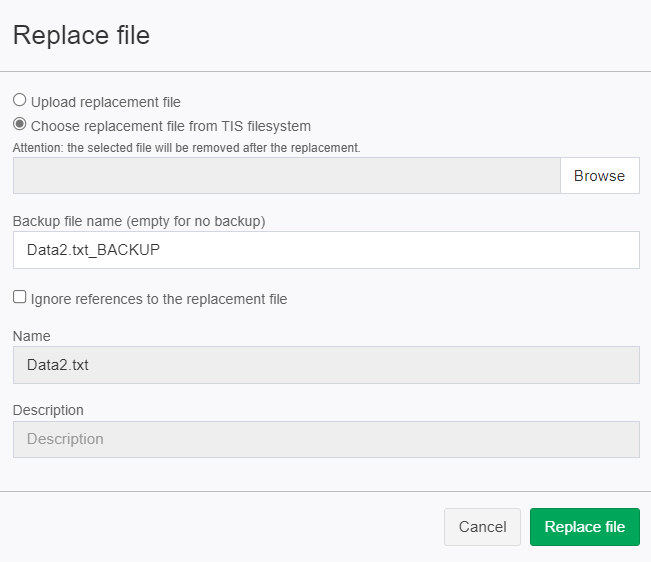Click the Data2.txt_BACKUP text in backup field
Viewport: 651px width, 562px height.
tap(93, 250)
